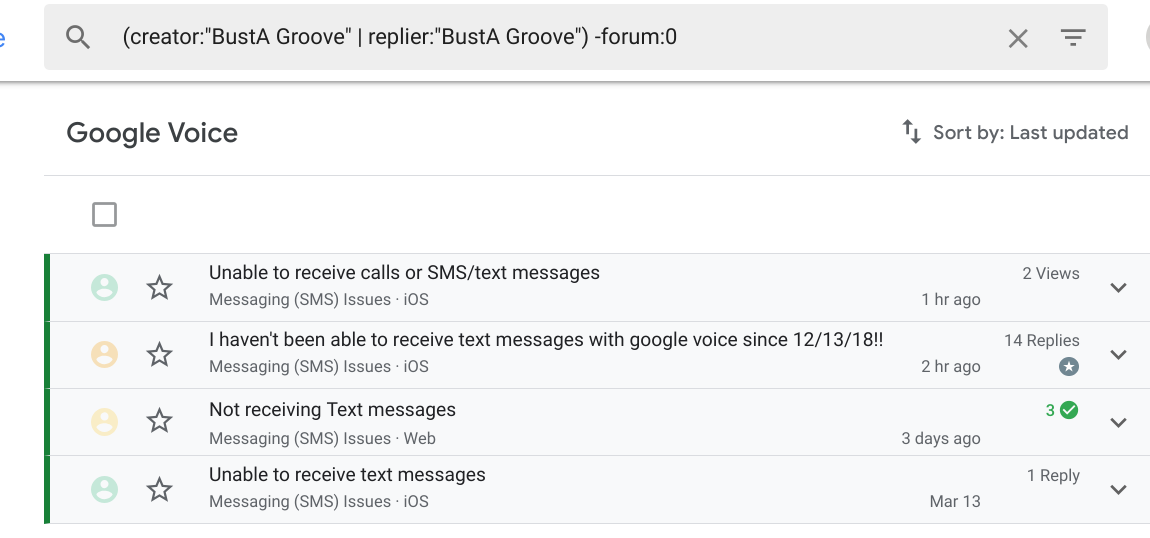Click '2 hr ago' timestamp
Viewport: 1150px width, 538px height.
pos(951,366)
